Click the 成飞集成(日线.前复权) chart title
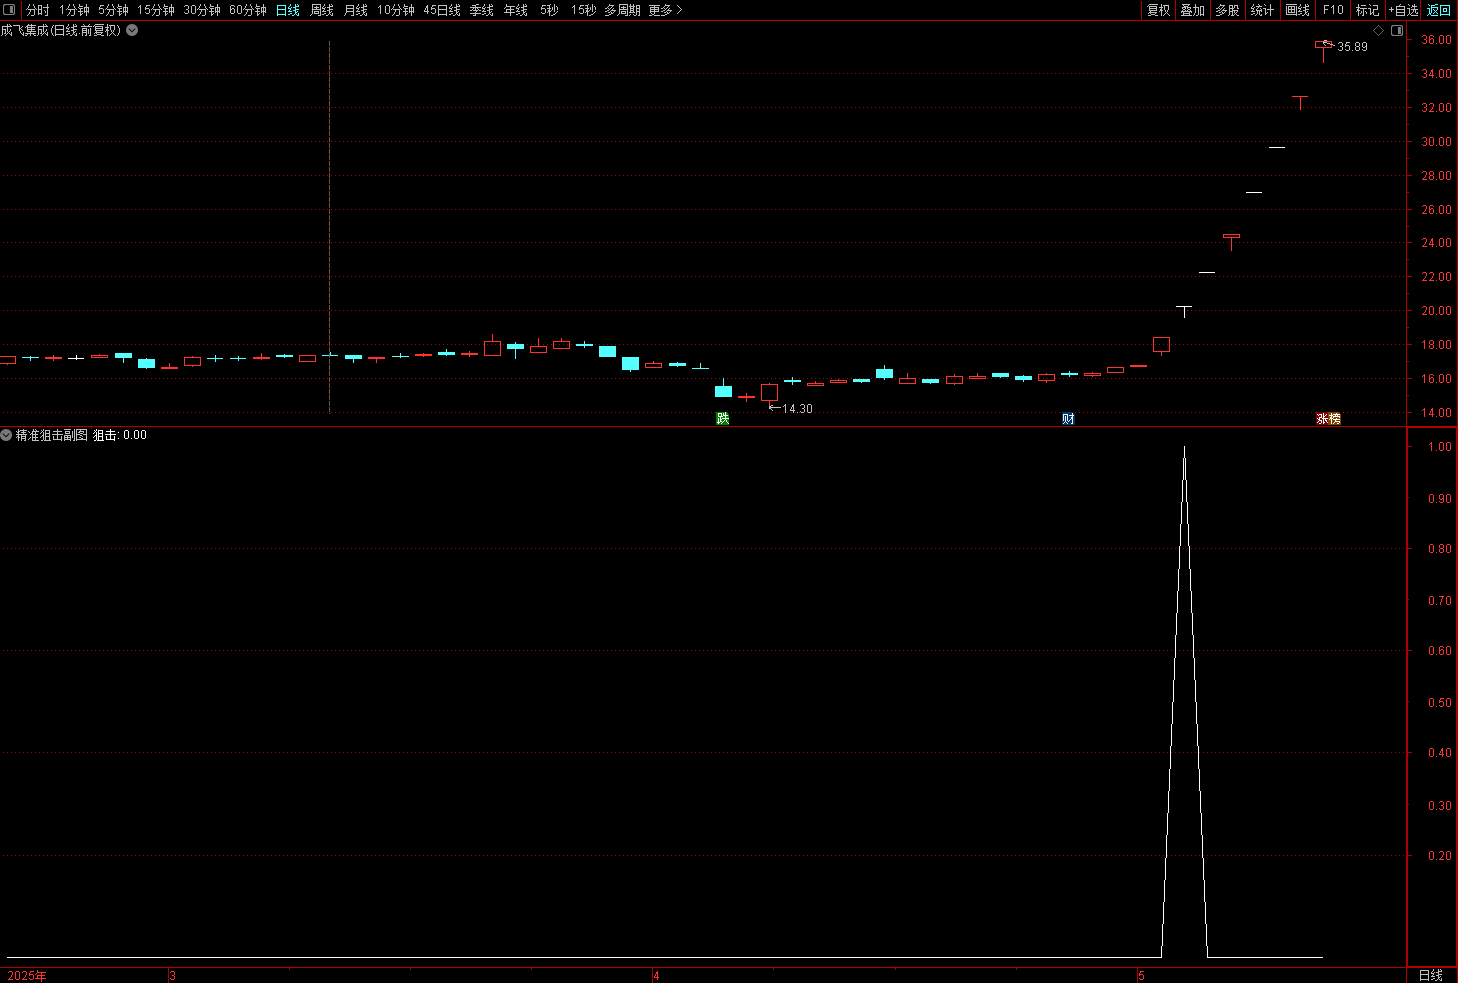The height and width of the screenshot is (983, 1458). click(x=61, y=30)
